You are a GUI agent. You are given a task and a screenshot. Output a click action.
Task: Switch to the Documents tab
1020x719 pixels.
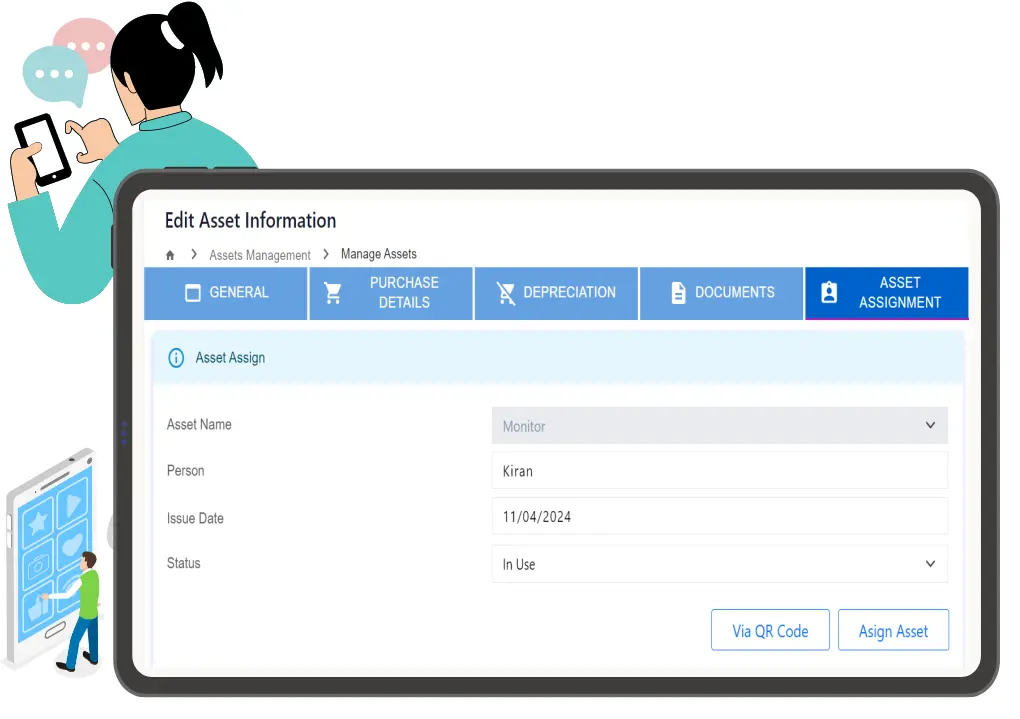pyautogui.click(x=721, y=293)
